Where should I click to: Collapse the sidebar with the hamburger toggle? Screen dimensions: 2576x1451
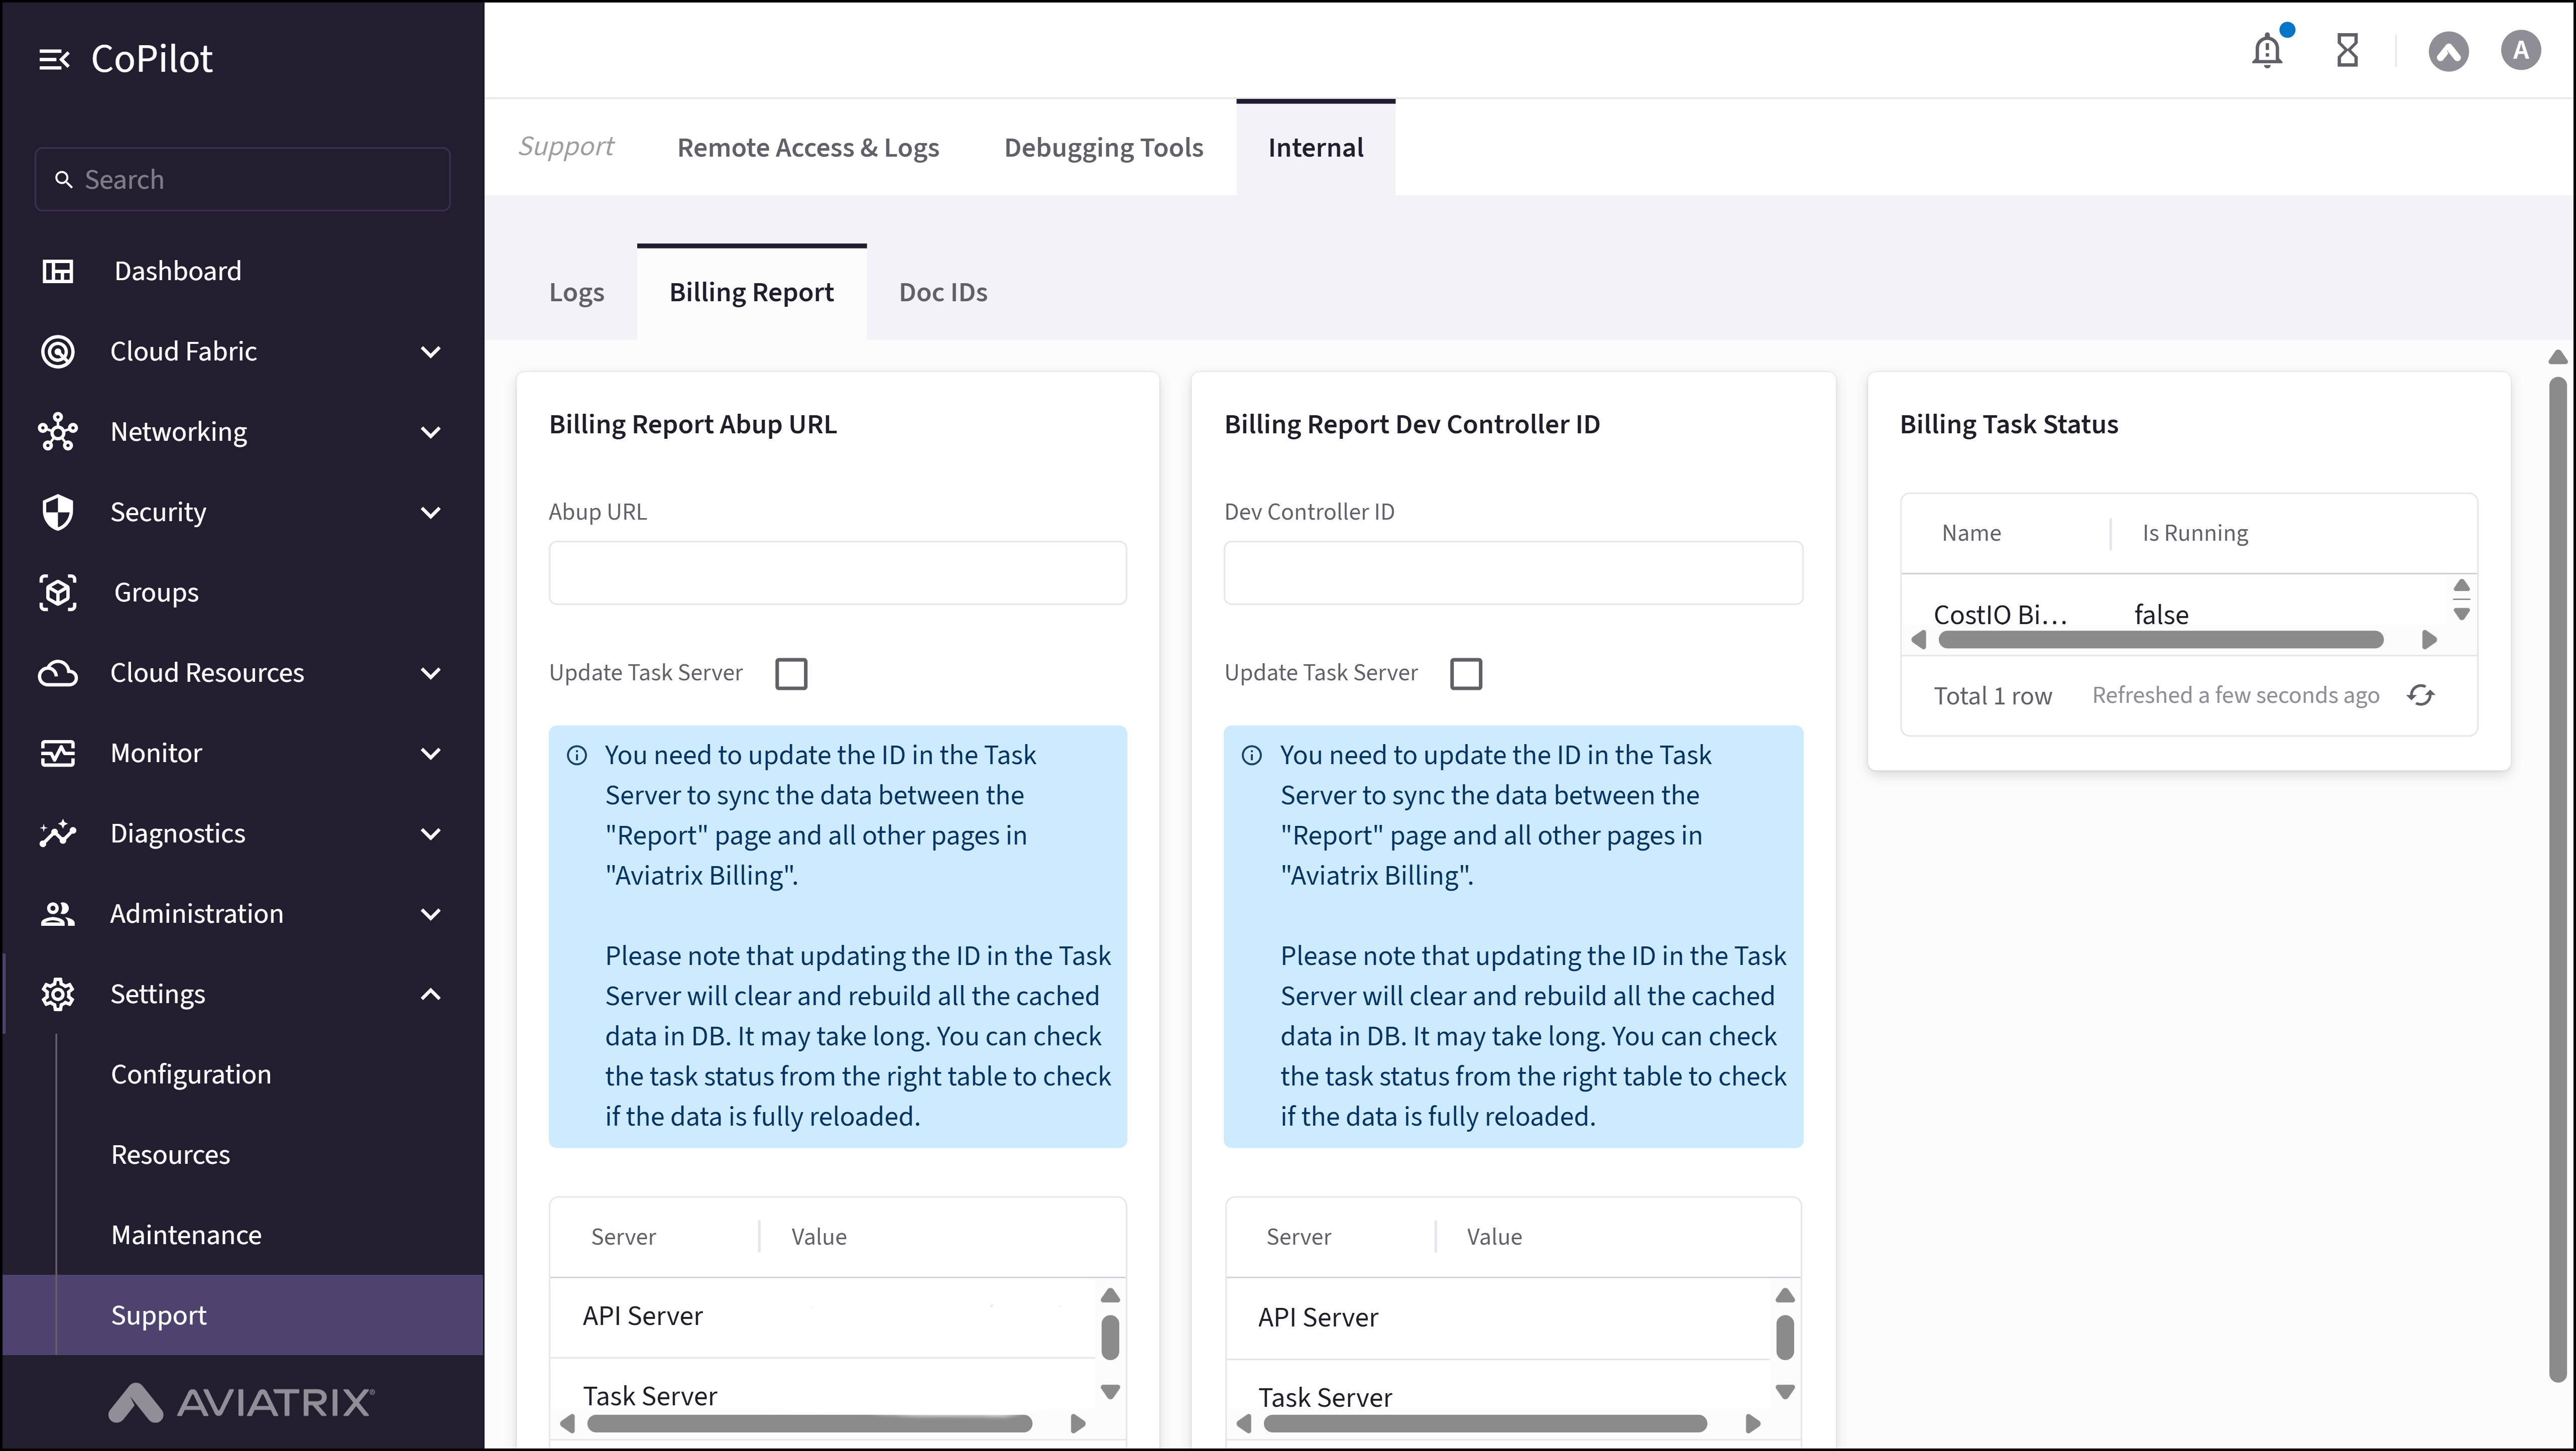[55, 58]
